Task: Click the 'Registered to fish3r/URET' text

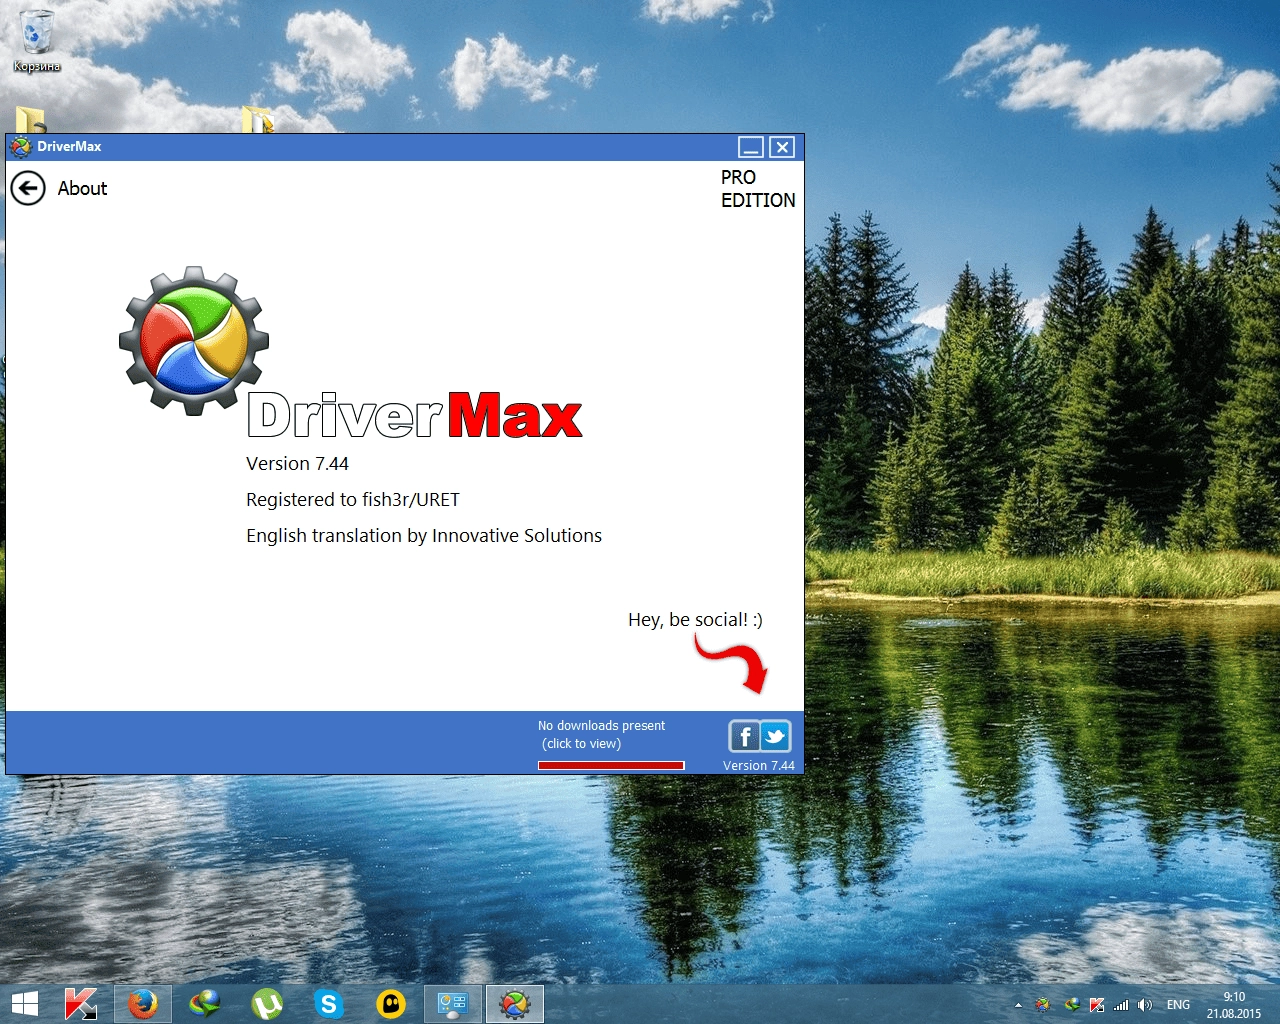Action: [353, 500]
